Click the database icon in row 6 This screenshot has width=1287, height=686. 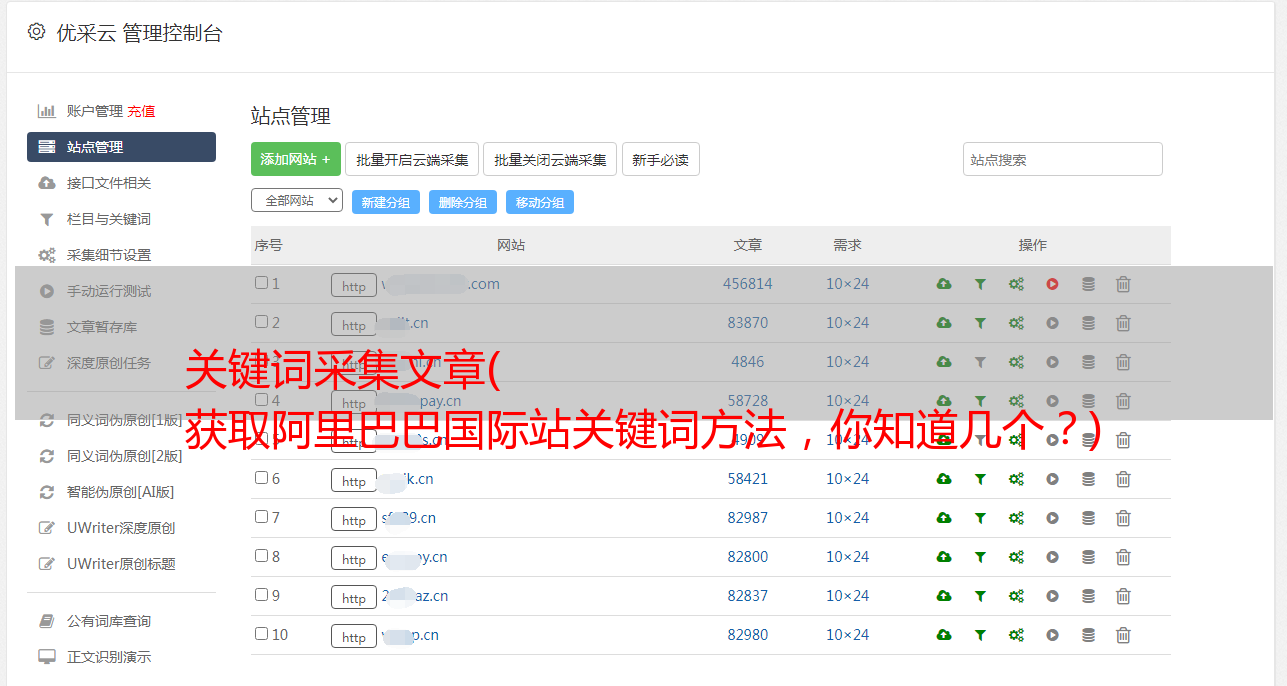pos(1088,479)
